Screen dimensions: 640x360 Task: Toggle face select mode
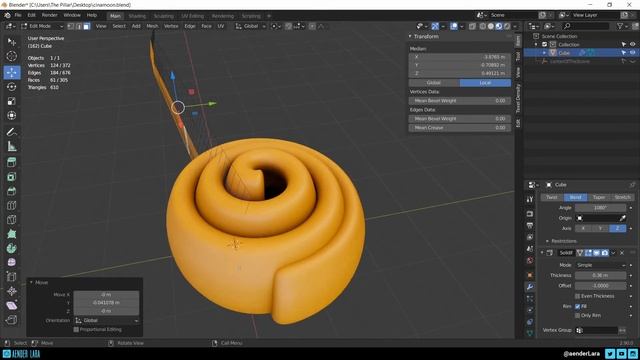coord(87,26)
